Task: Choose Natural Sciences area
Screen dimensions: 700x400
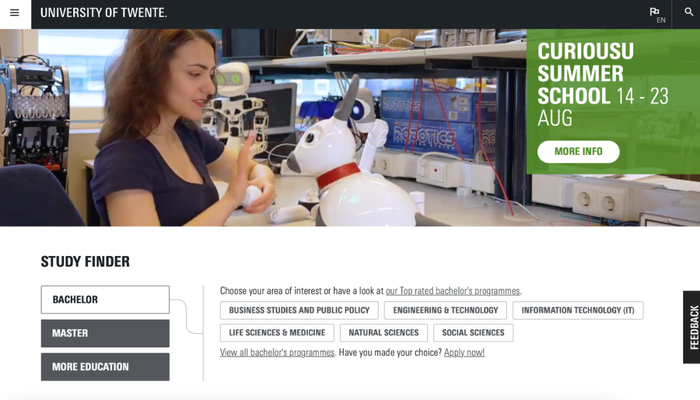Action: [x=383, y=333]
